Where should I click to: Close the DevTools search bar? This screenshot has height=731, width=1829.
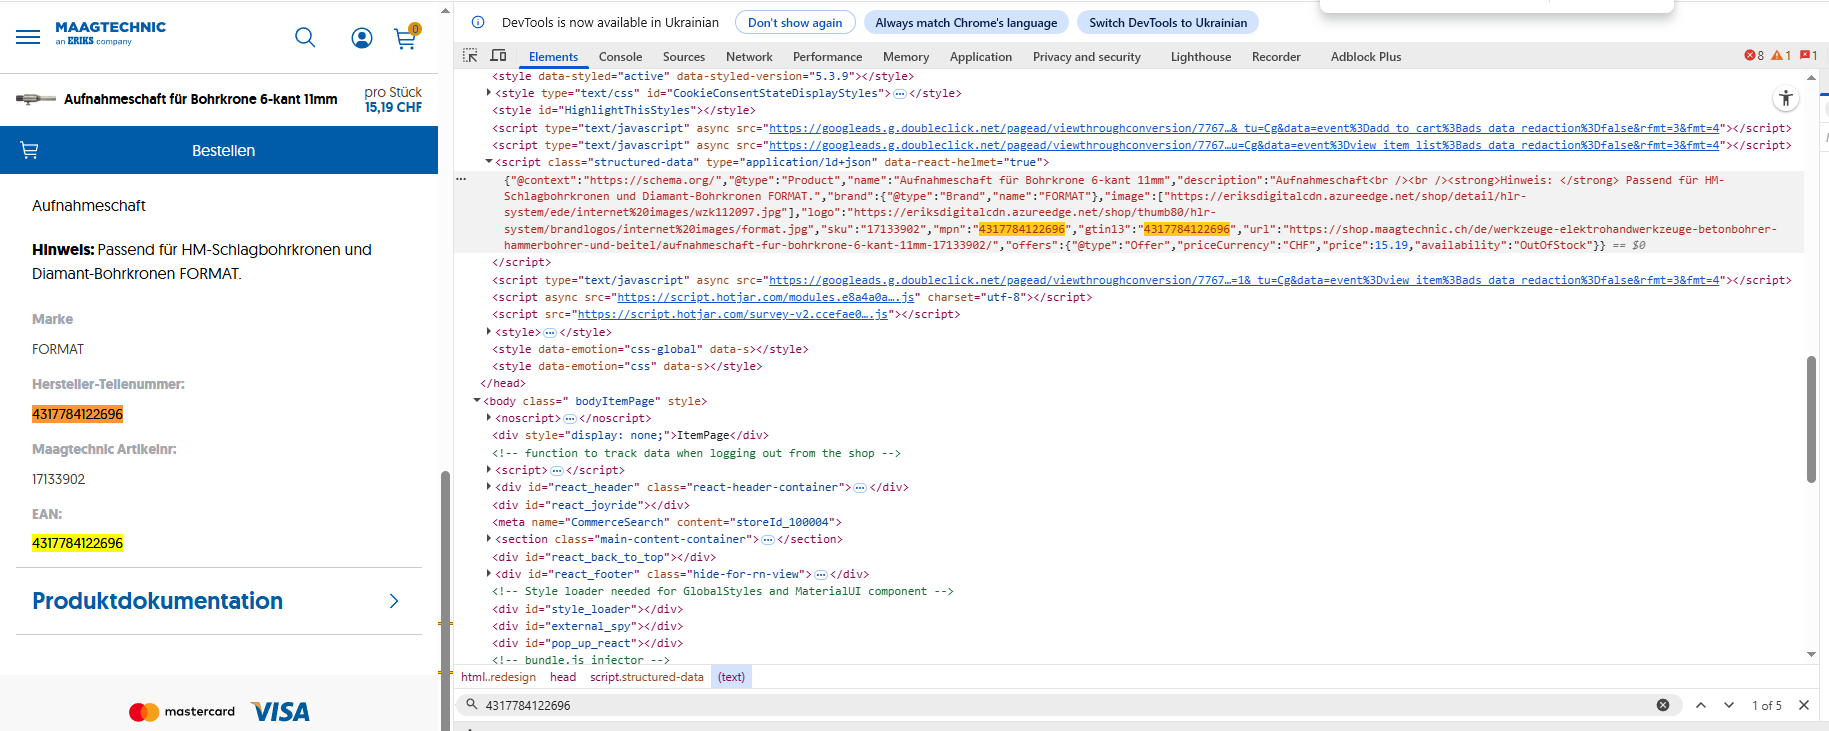tap(1804, 705)
